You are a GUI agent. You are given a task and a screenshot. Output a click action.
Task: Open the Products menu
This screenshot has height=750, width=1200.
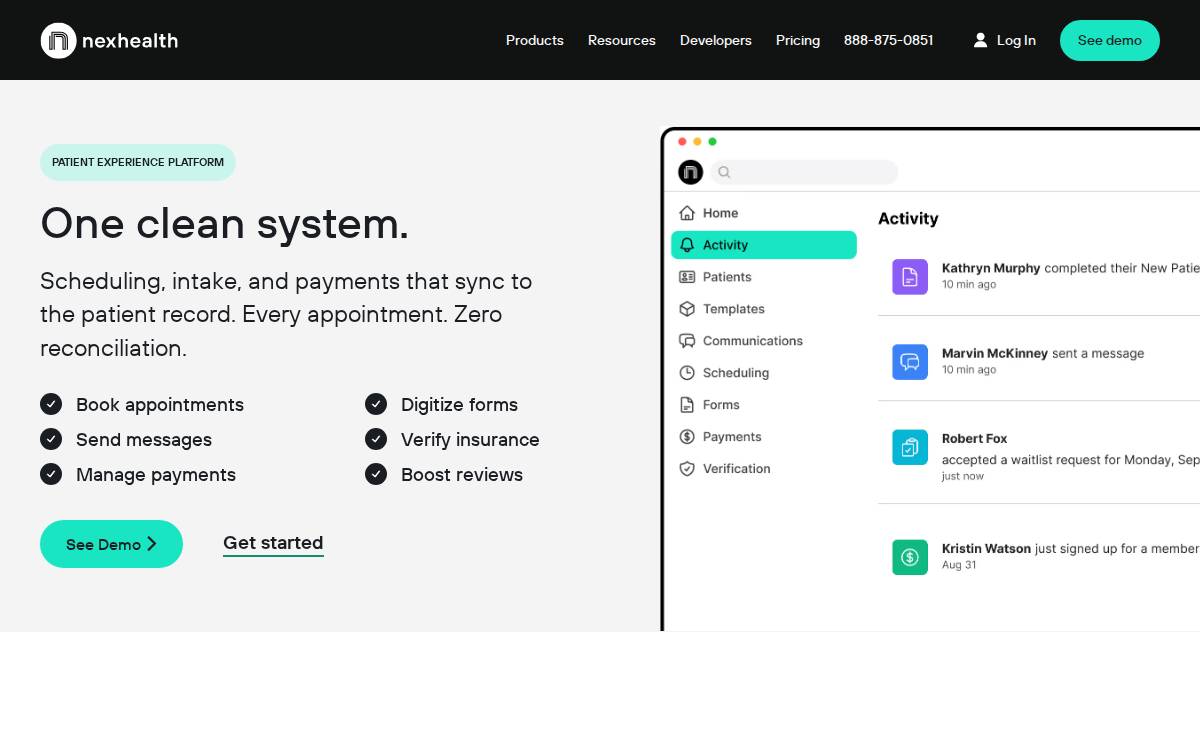(535, 40)
